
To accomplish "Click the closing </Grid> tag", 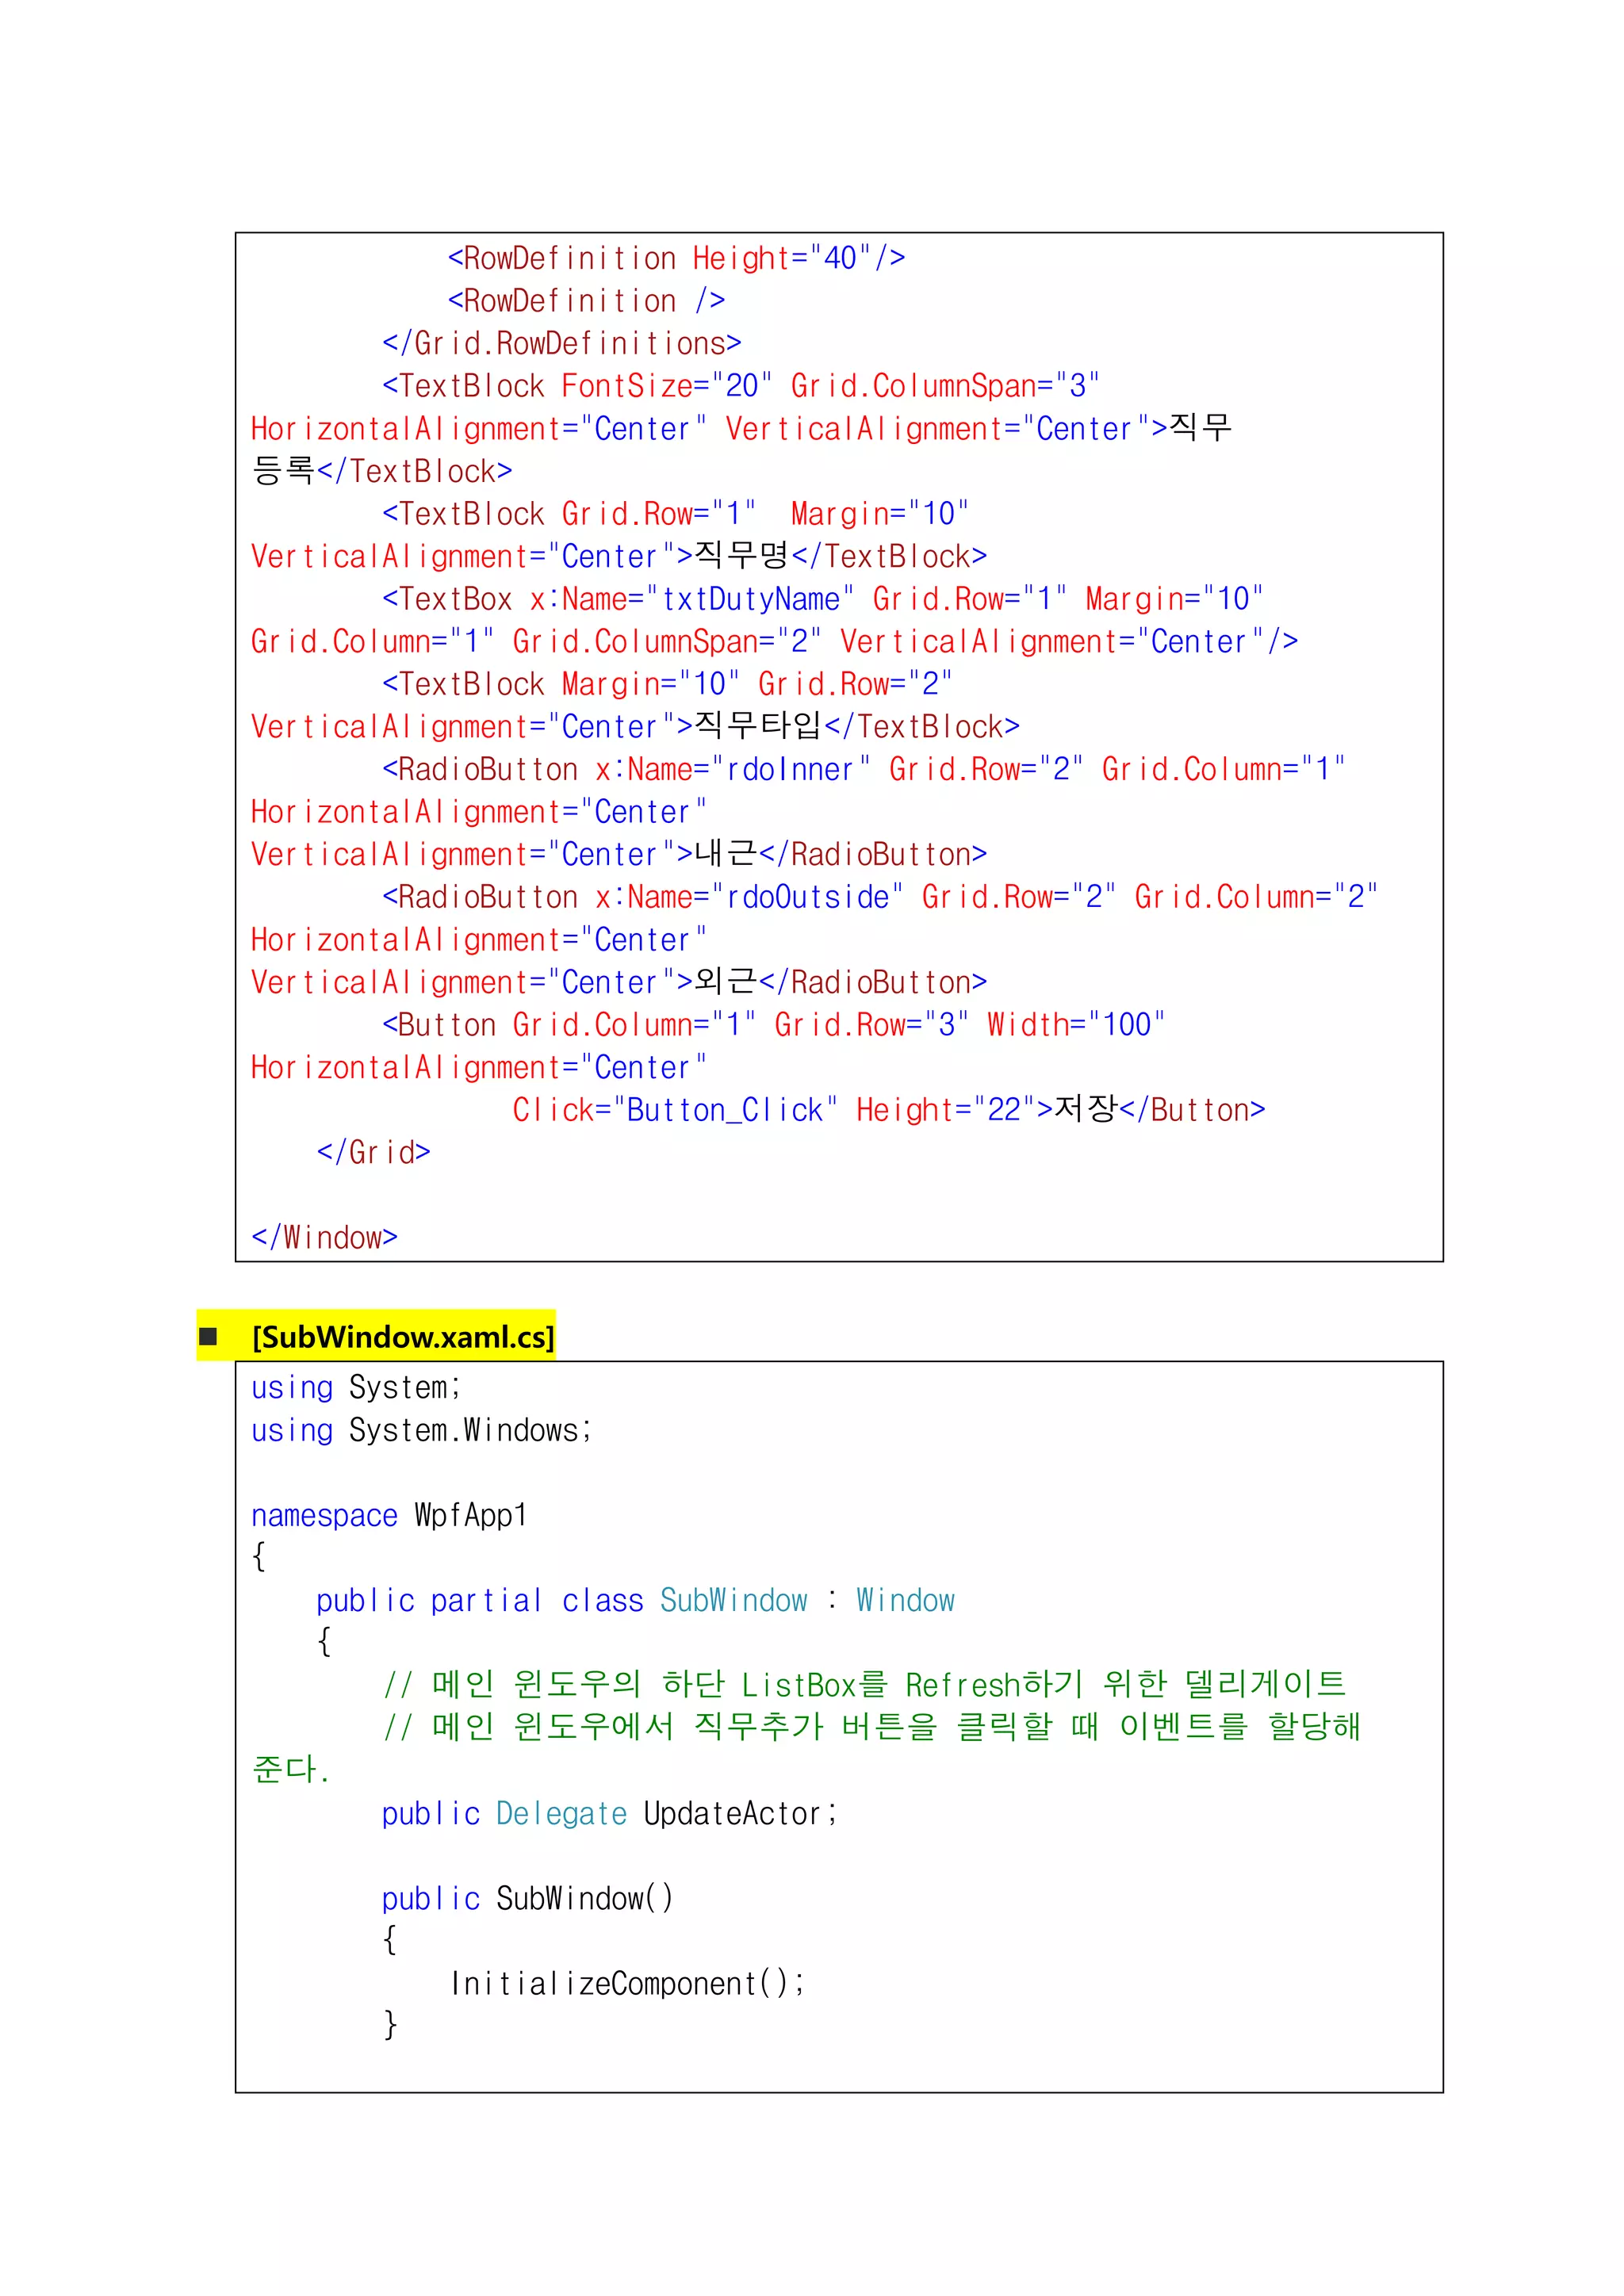I will click(x=373, y=1153).
